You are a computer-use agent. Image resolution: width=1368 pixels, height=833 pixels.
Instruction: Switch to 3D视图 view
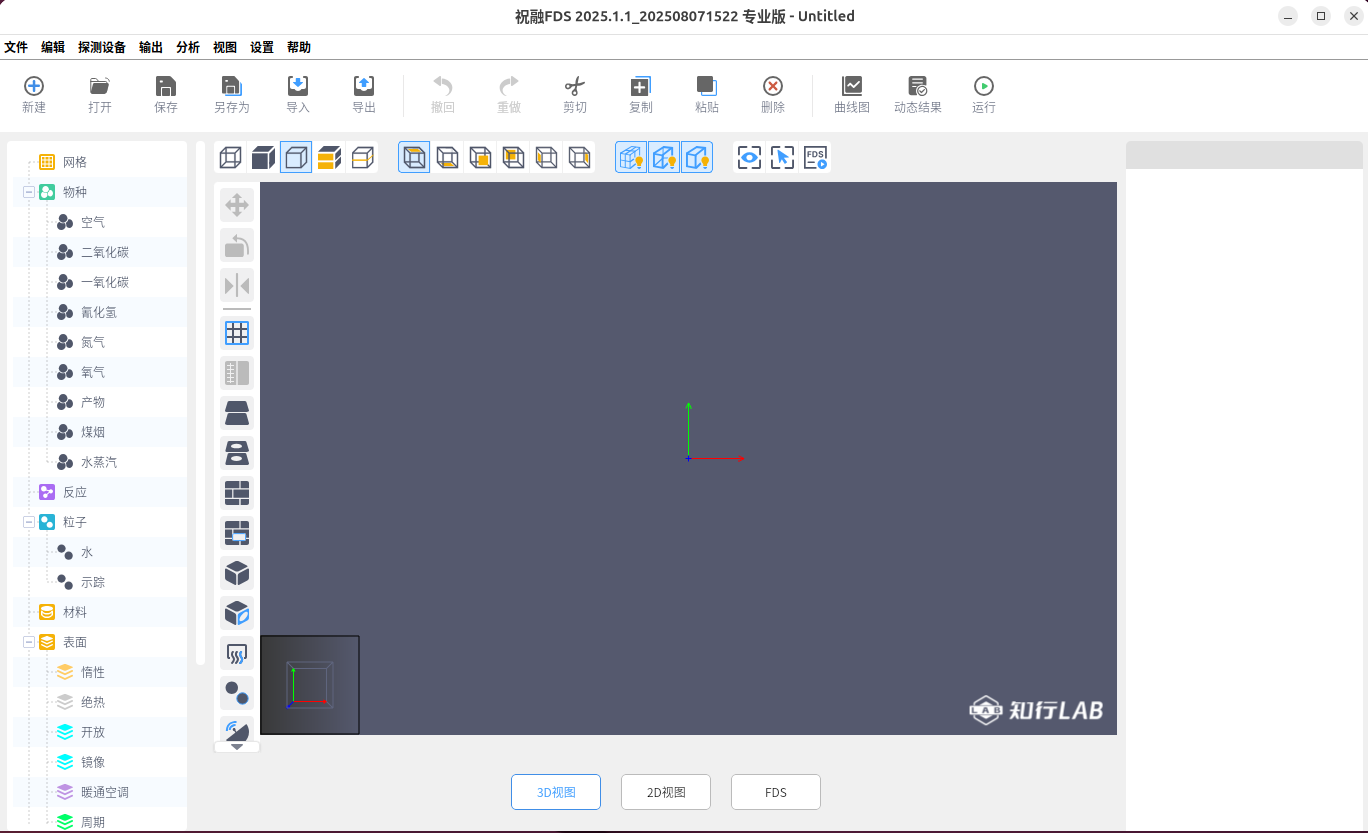pos(556,792)
